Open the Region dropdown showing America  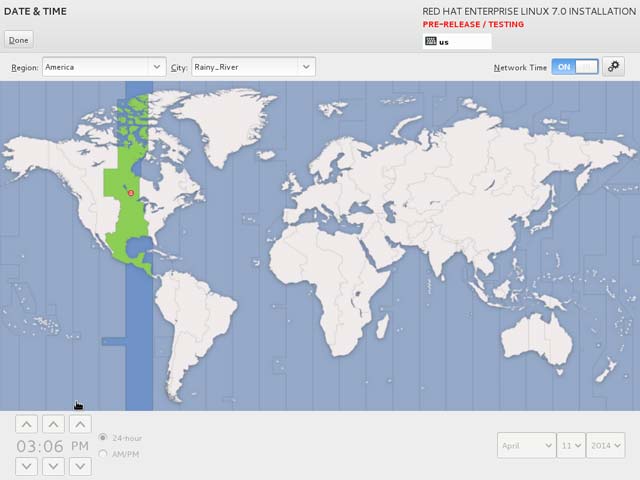pos(104,67)
